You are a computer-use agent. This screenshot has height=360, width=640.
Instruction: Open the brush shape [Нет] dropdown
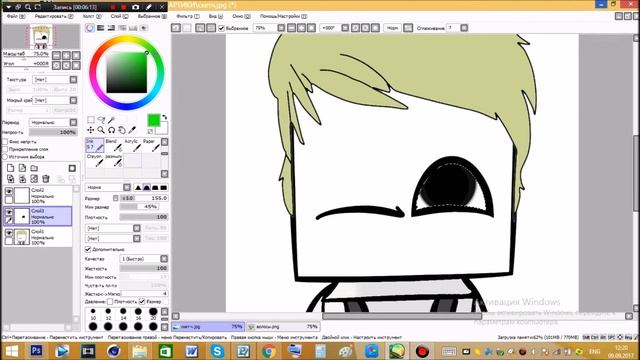coord(113,228)
